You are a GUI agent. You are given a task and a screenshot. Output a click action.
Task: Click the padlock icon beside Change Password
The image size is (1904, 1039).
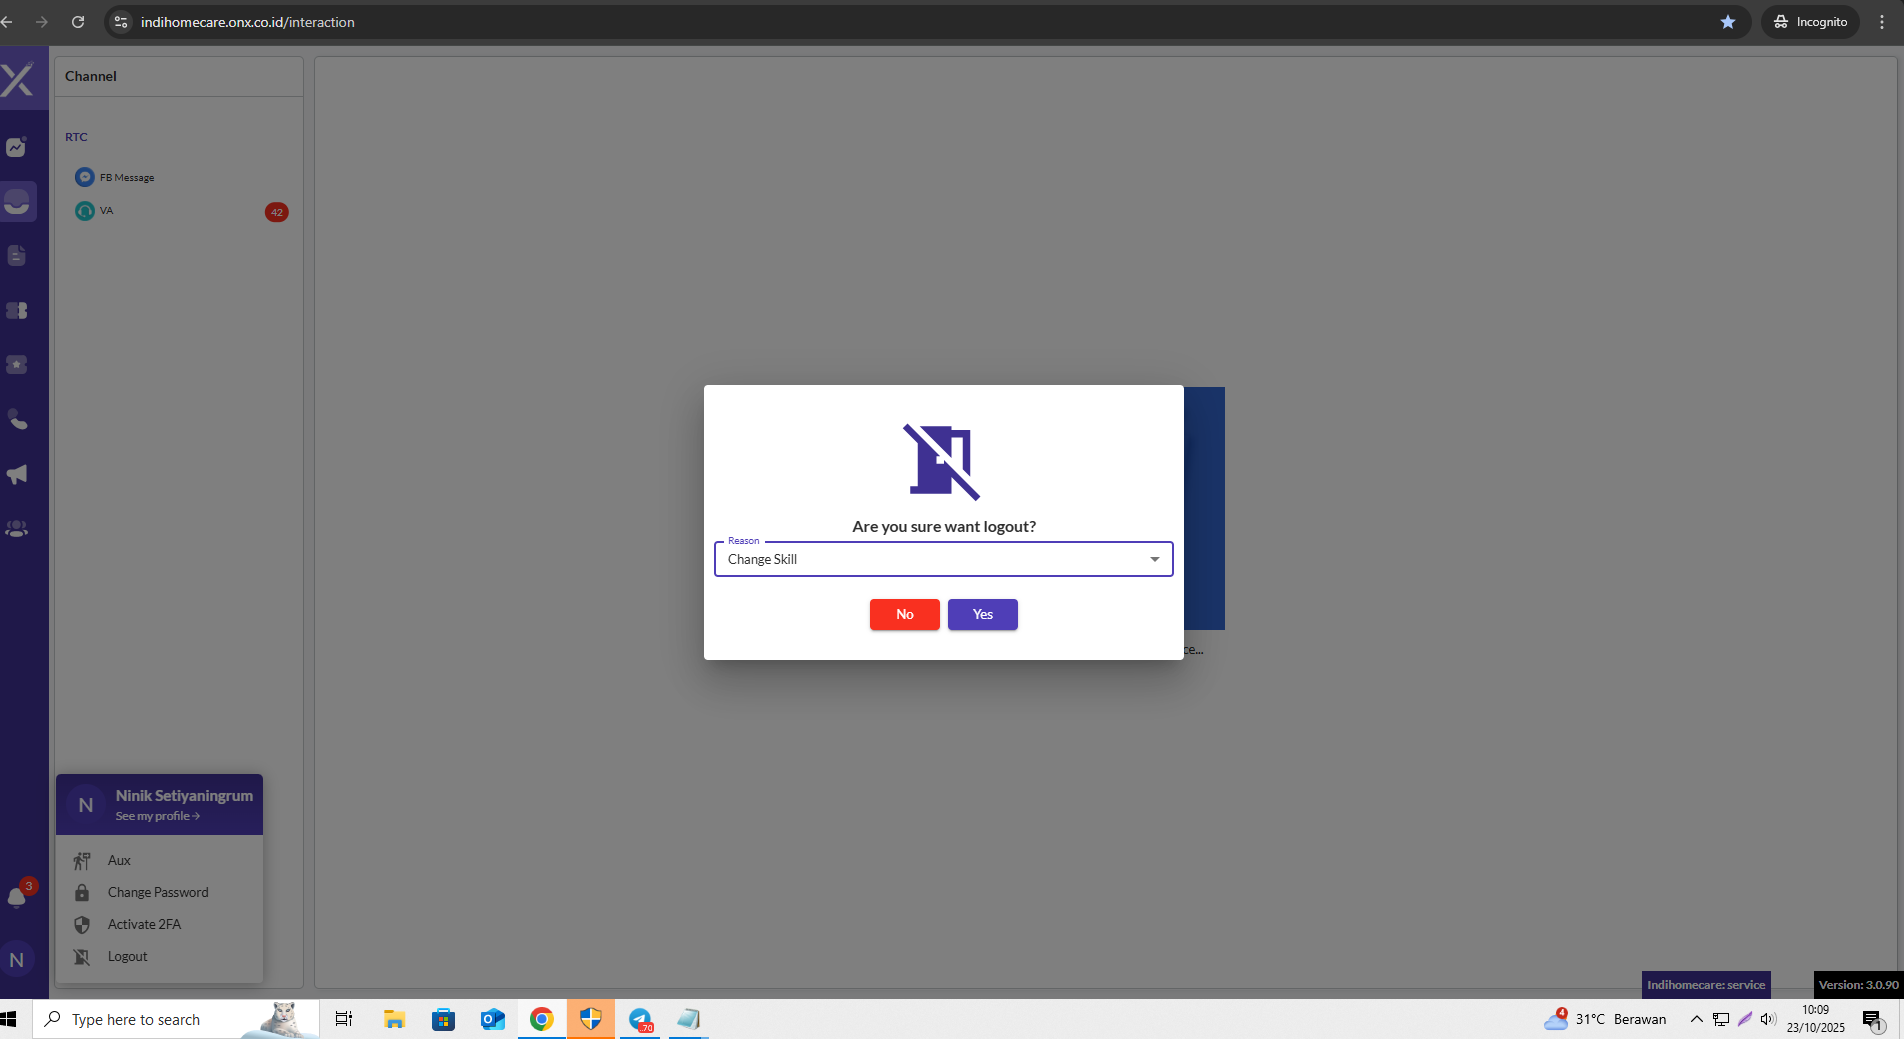(x=82, y=892)
